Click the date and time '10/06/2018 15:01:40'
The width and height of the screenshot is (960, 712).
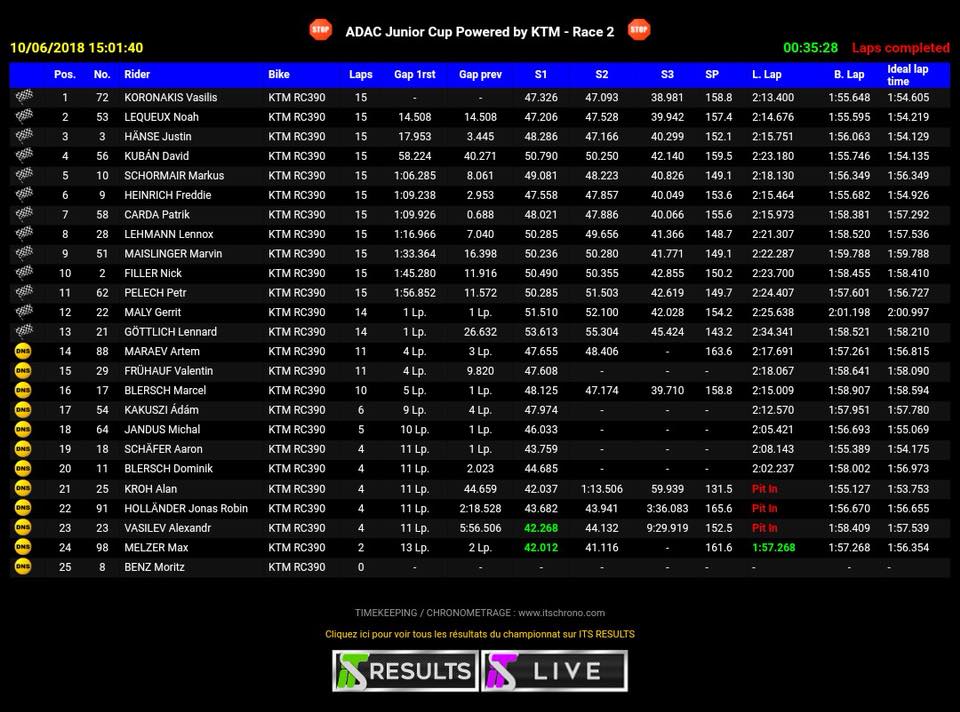(77, 48)
